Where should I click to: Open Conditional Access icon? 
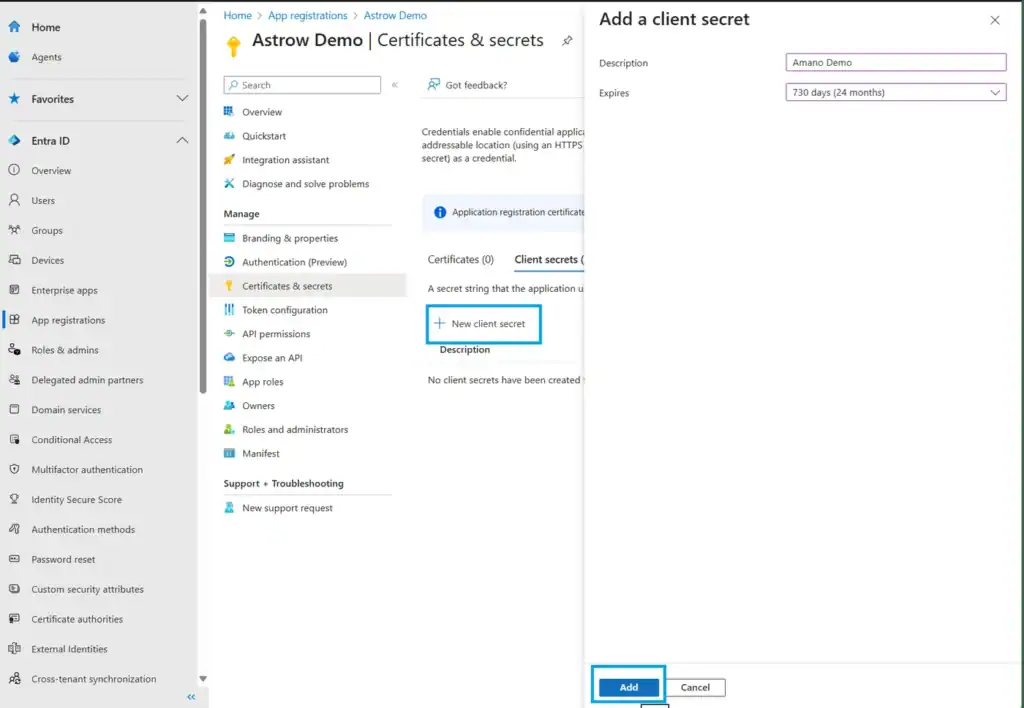(x=14, y=440)
